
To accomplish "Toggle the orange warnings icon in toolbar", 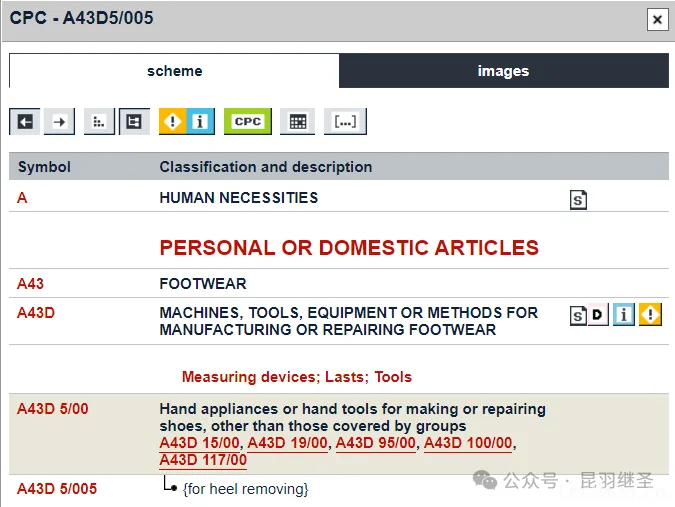I will [x=172, y=121].
